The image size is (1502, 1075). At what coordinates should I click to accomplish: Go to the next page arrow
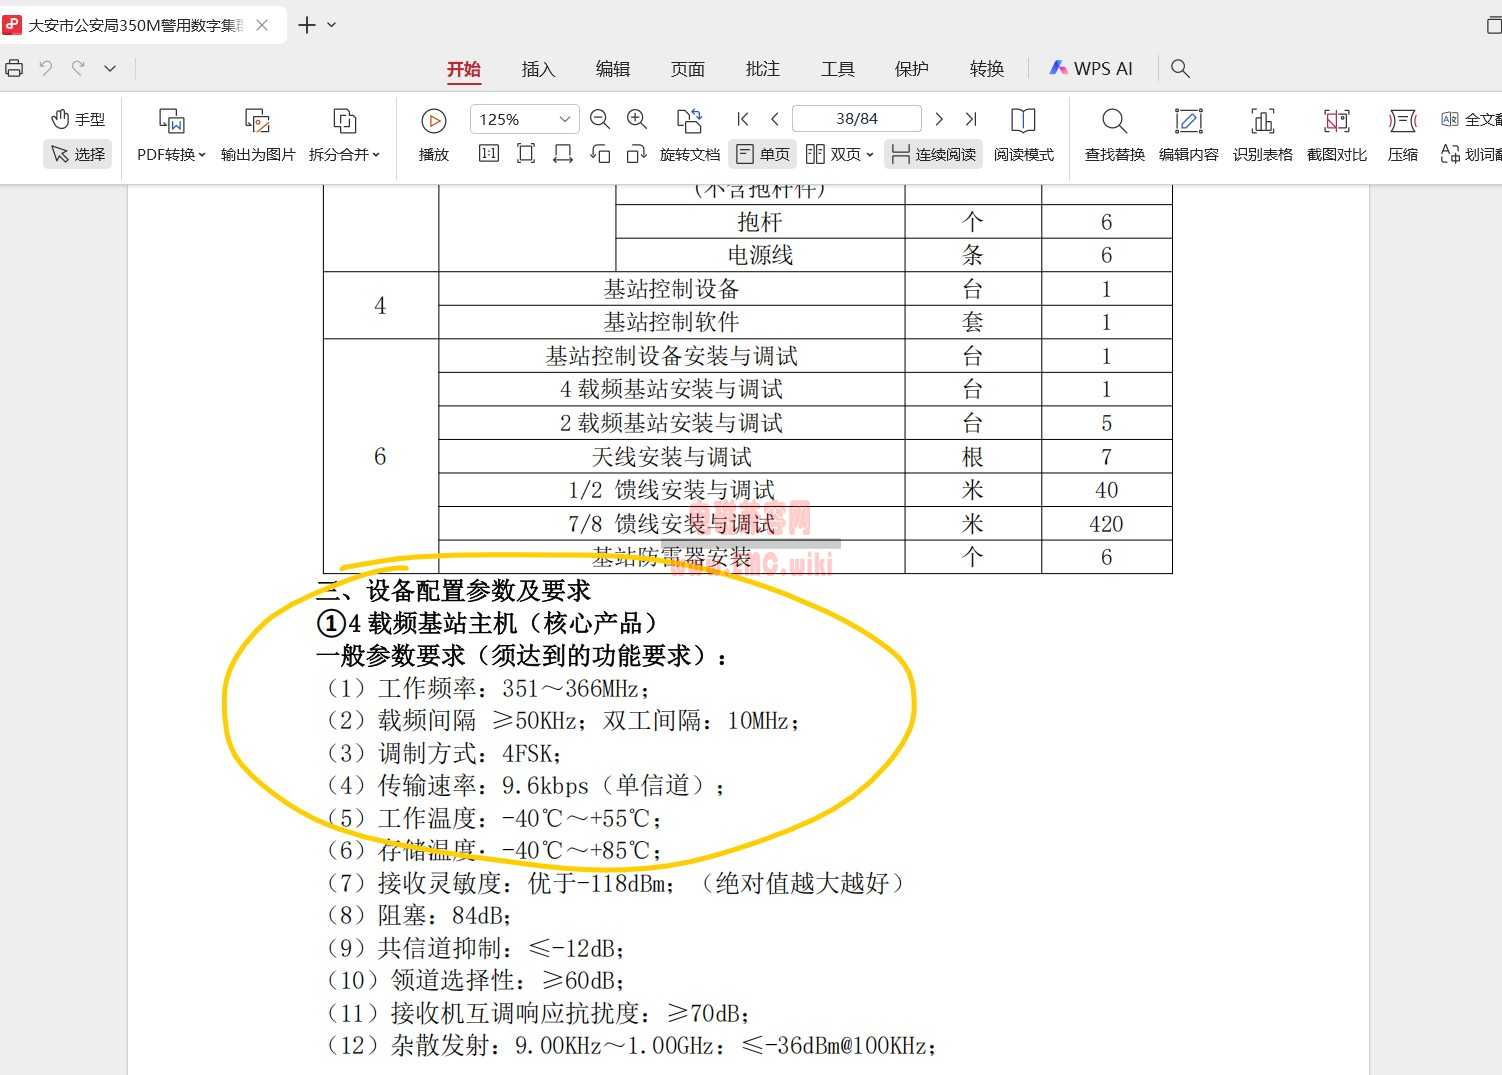[x=939, y=119]
